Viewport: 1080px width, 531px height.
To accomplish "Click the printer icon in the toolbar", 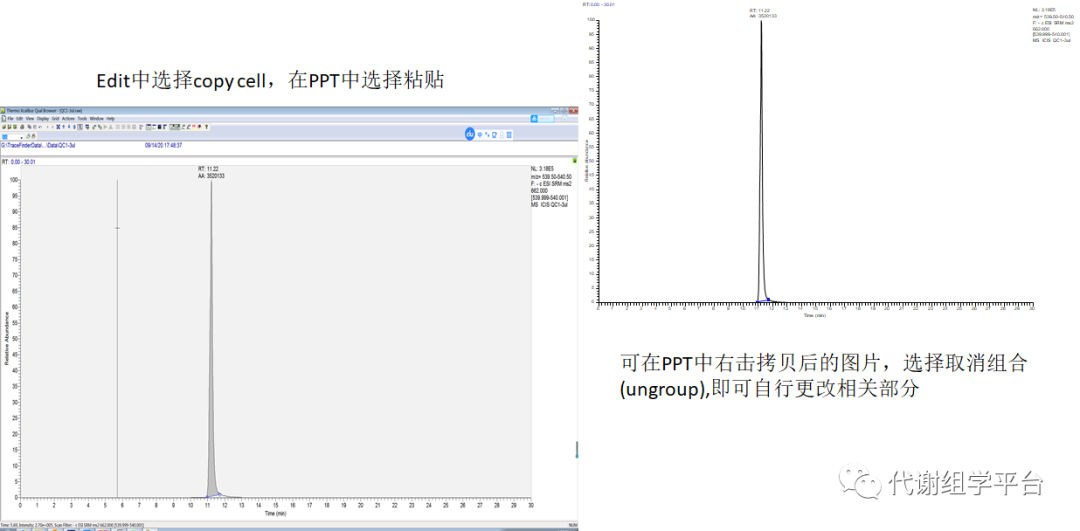I will coord(22,127).
